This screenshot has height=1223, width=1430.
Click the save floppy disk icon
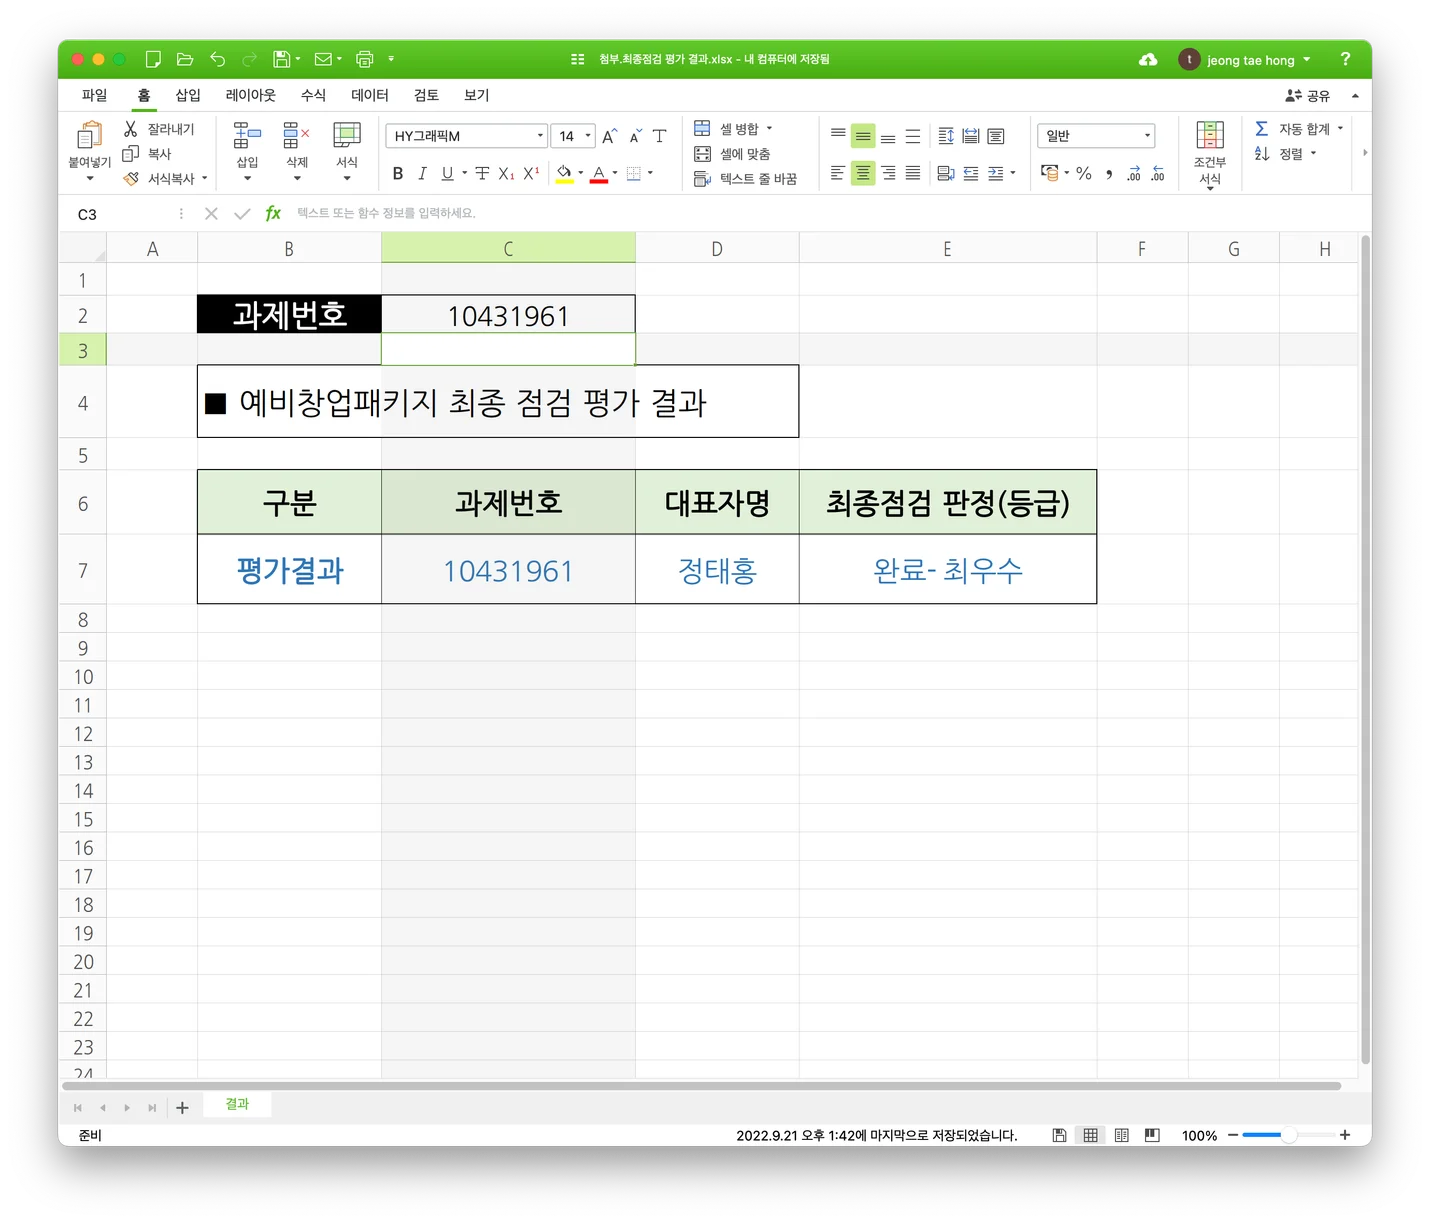282,60
